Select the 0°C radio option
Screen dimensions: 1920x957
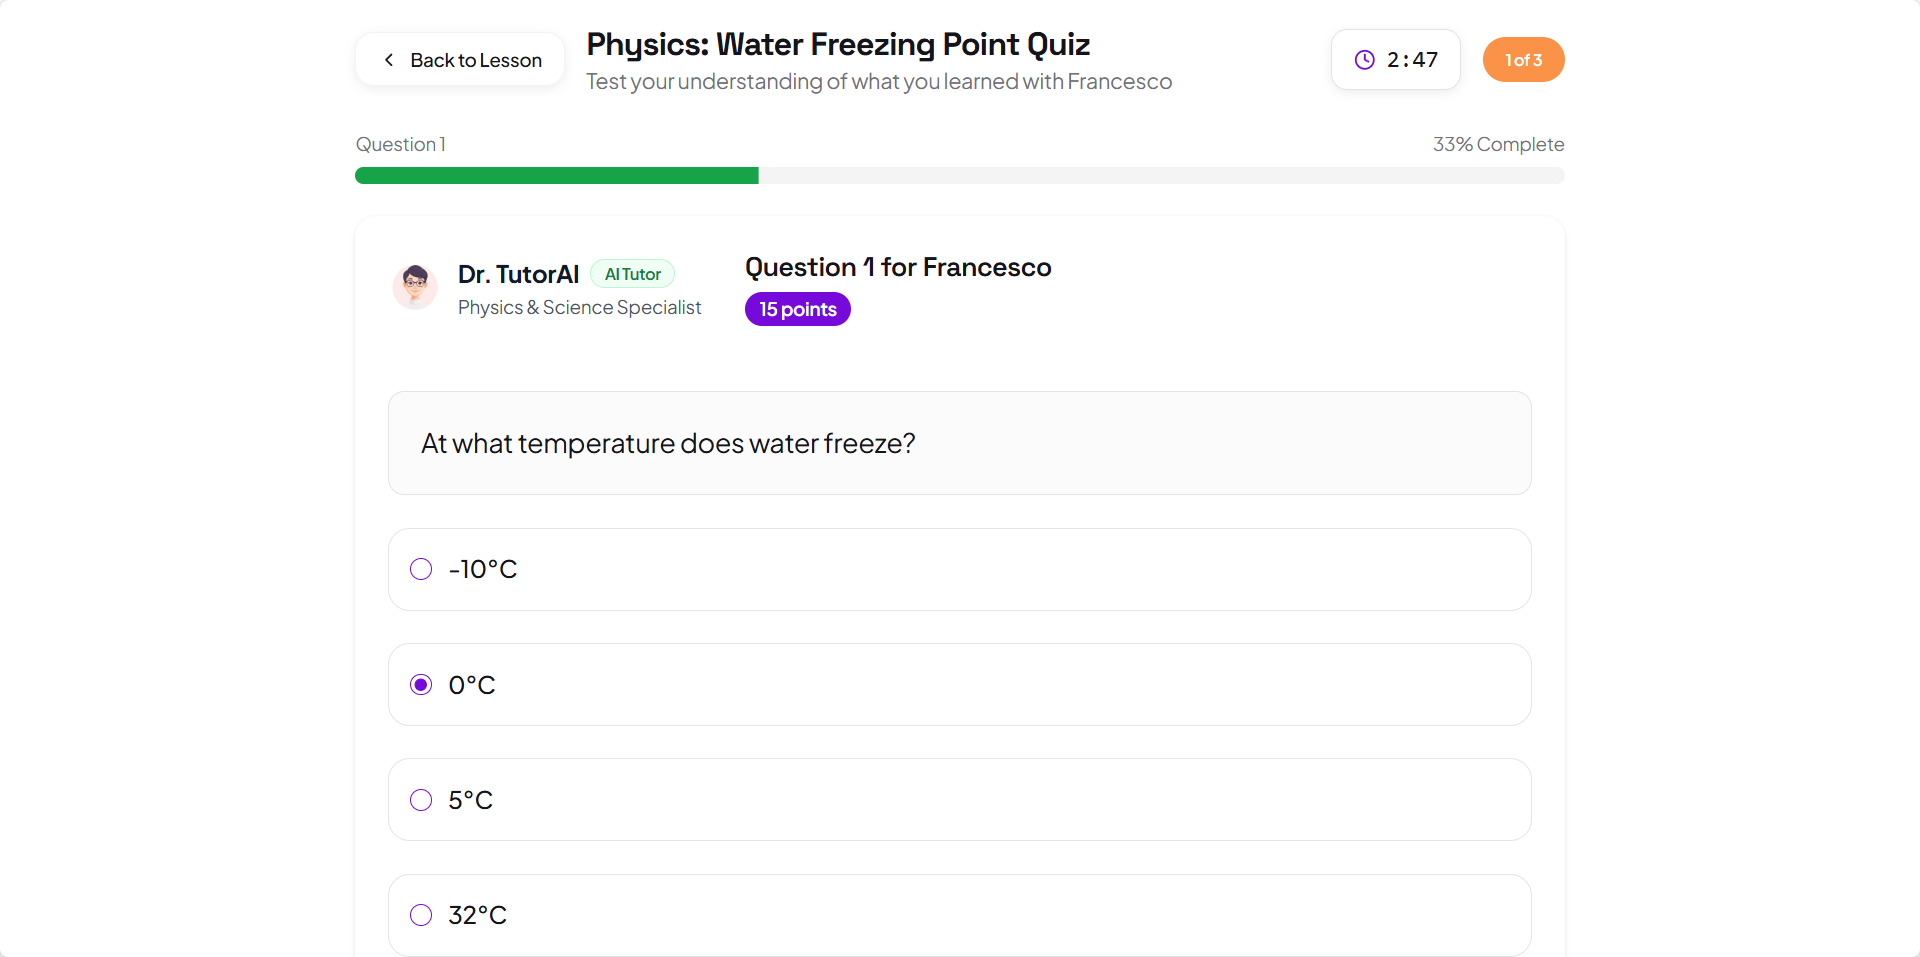[421, 685]
